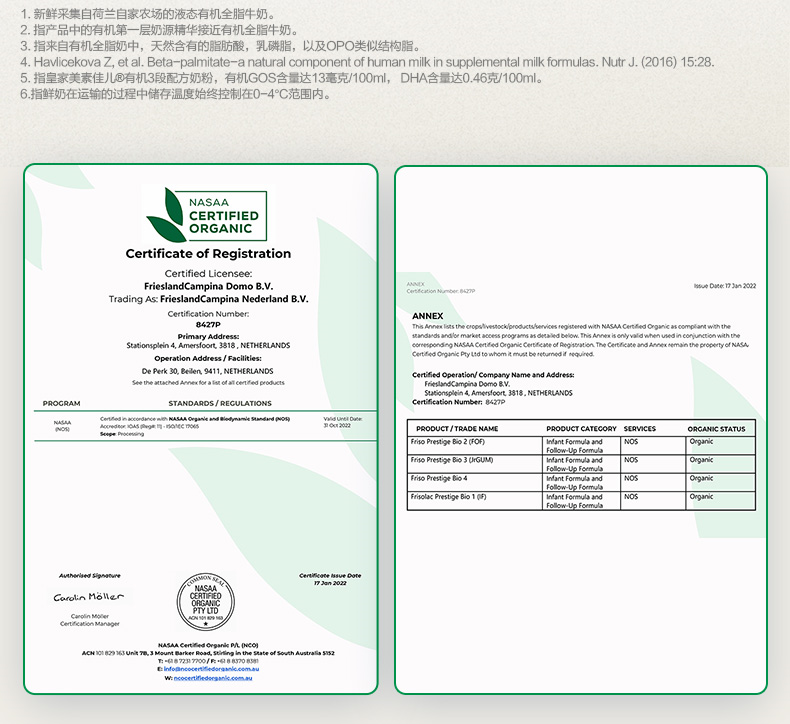Click the 'Certificate of Registration' heading
The width and height of the screenshot is (790, 724).
(x=208, y=253)
